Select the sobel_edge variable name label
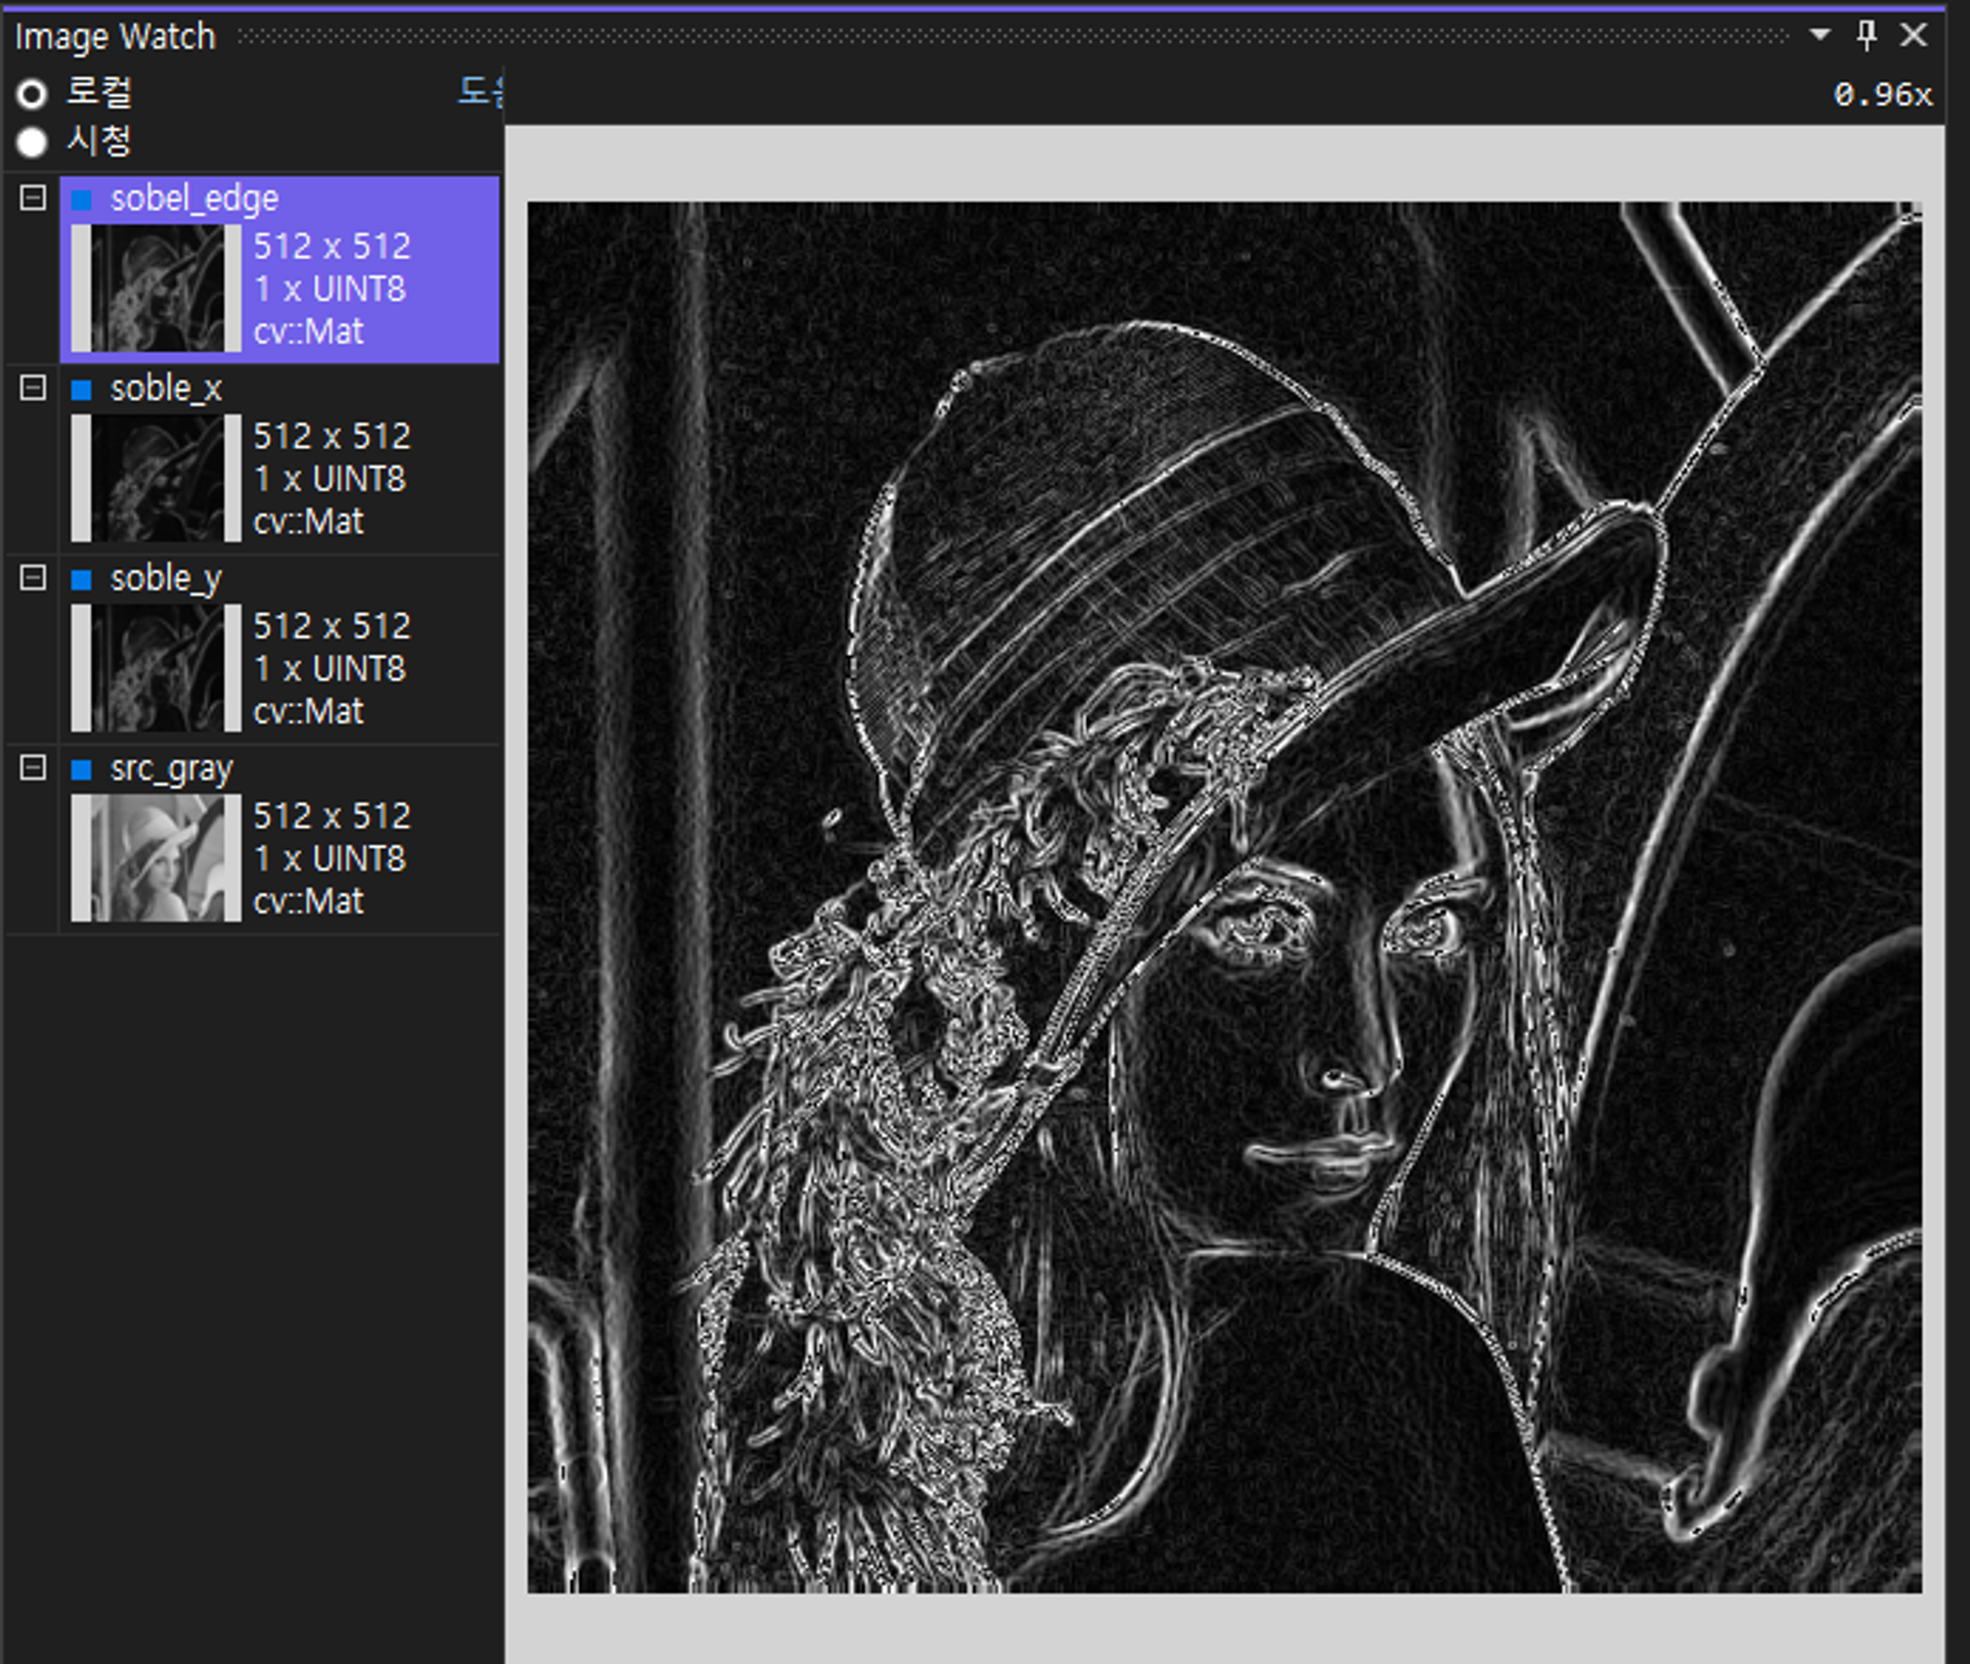 point(194,199)
